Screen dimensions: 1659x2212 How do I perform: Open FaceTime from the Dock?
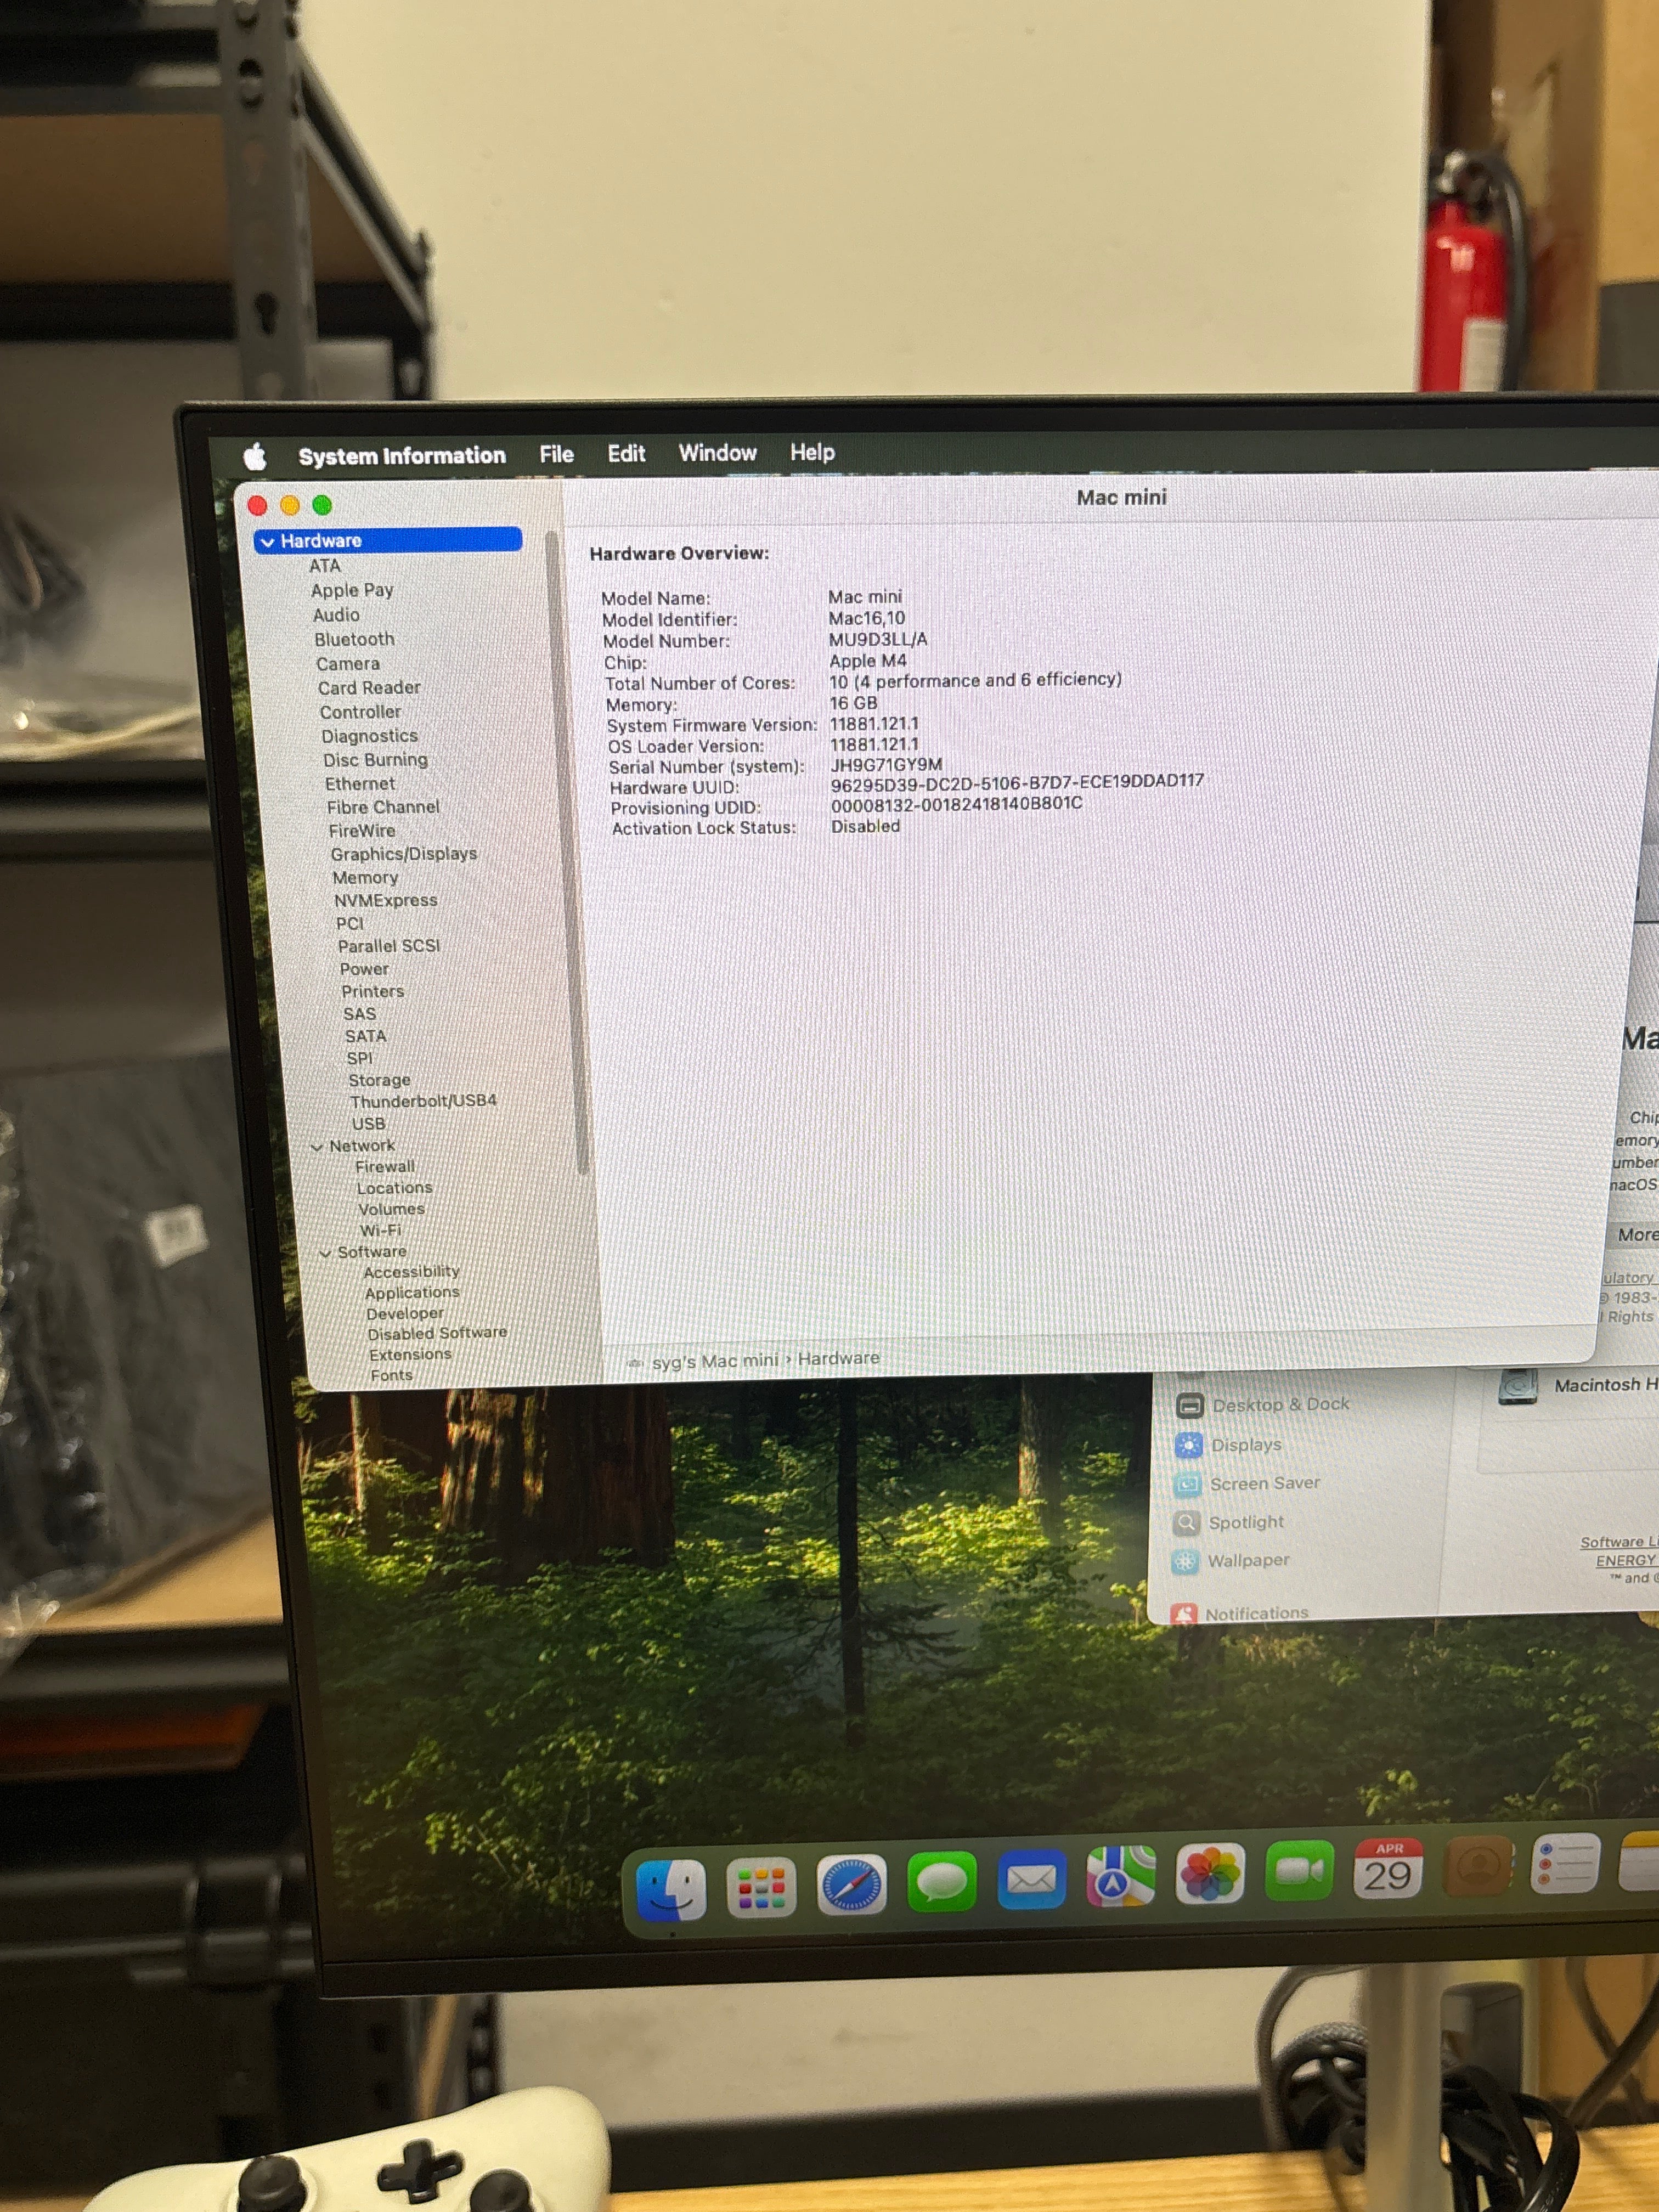pos(1300,1871)
